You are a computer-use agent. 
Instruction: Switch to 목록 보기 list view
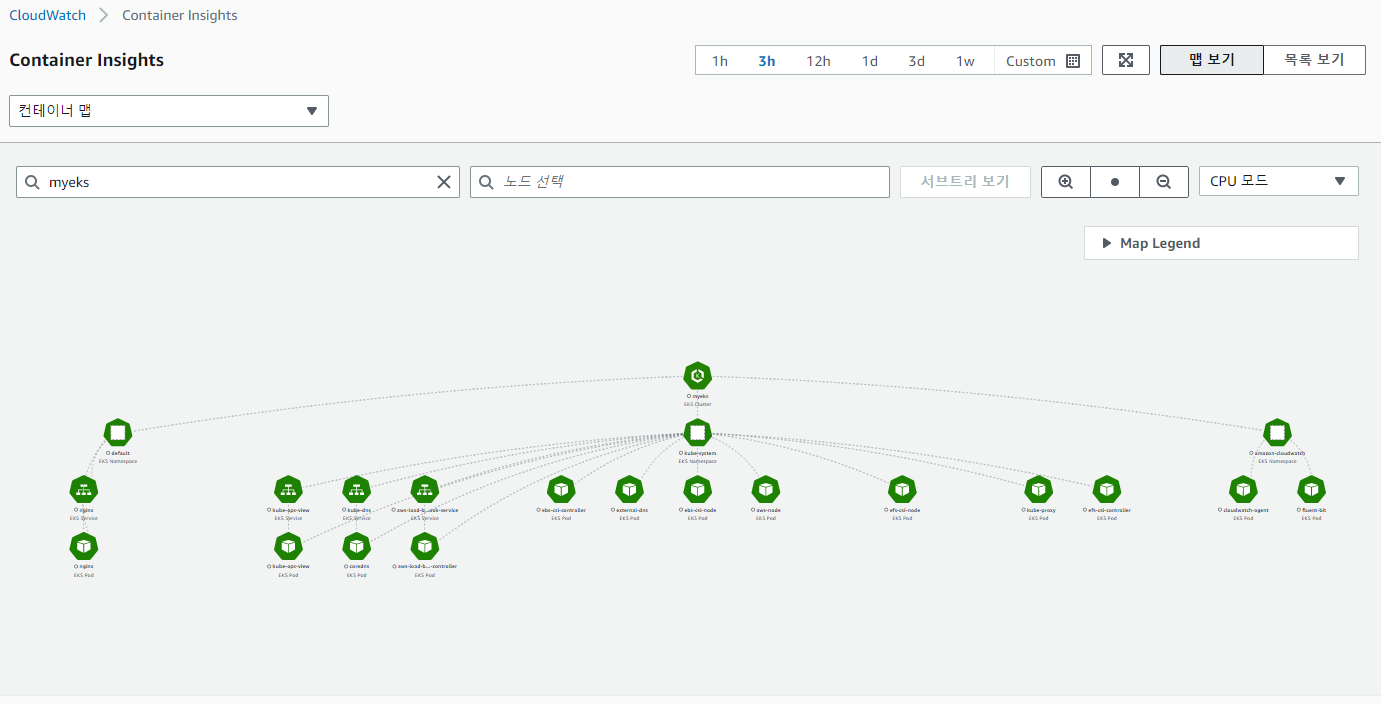(x=1314, y=60)
